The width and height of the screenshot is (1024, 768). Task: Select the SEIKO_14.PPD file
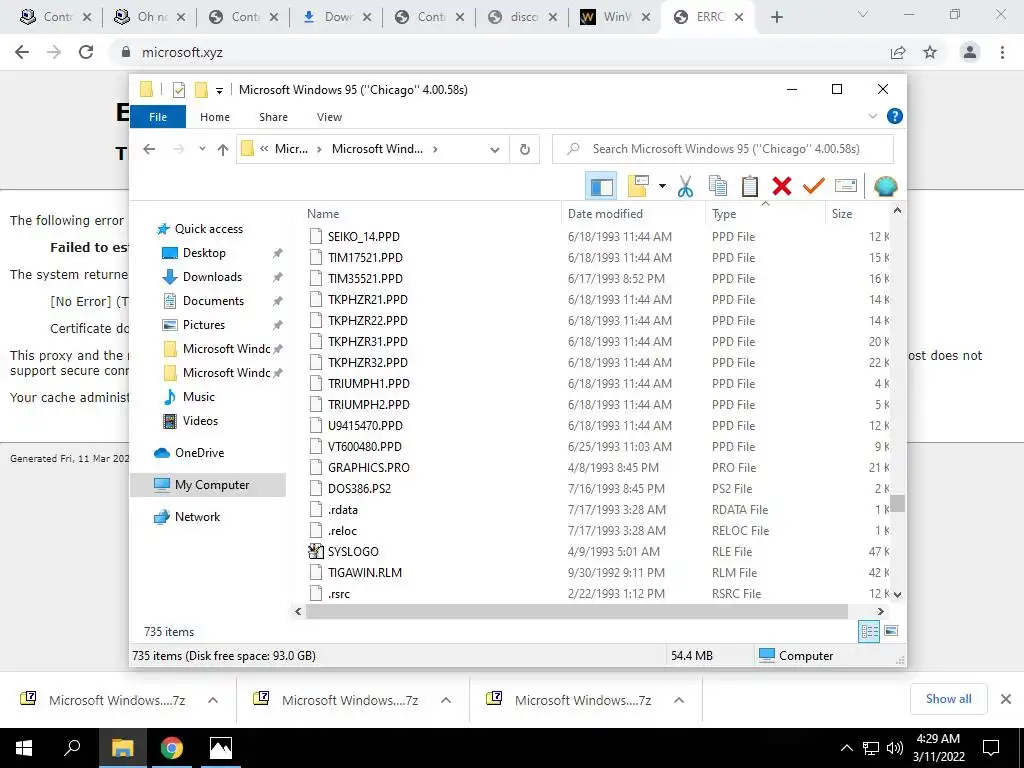[364, 236]
